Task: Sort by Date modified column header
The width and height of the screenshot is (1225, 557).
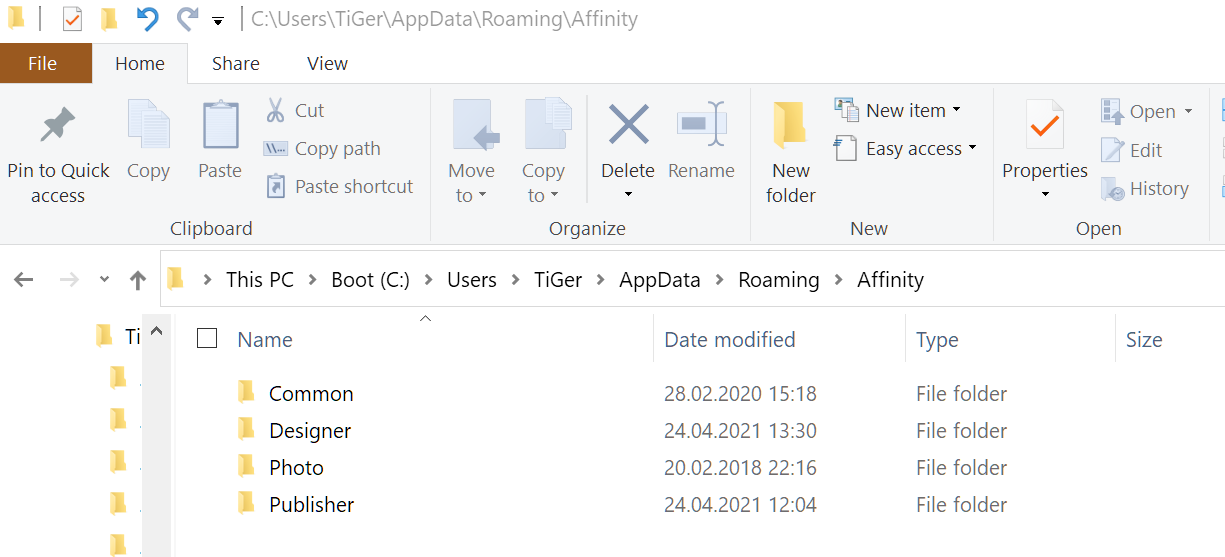Action: pyautogui.click(x=730, y=340)
